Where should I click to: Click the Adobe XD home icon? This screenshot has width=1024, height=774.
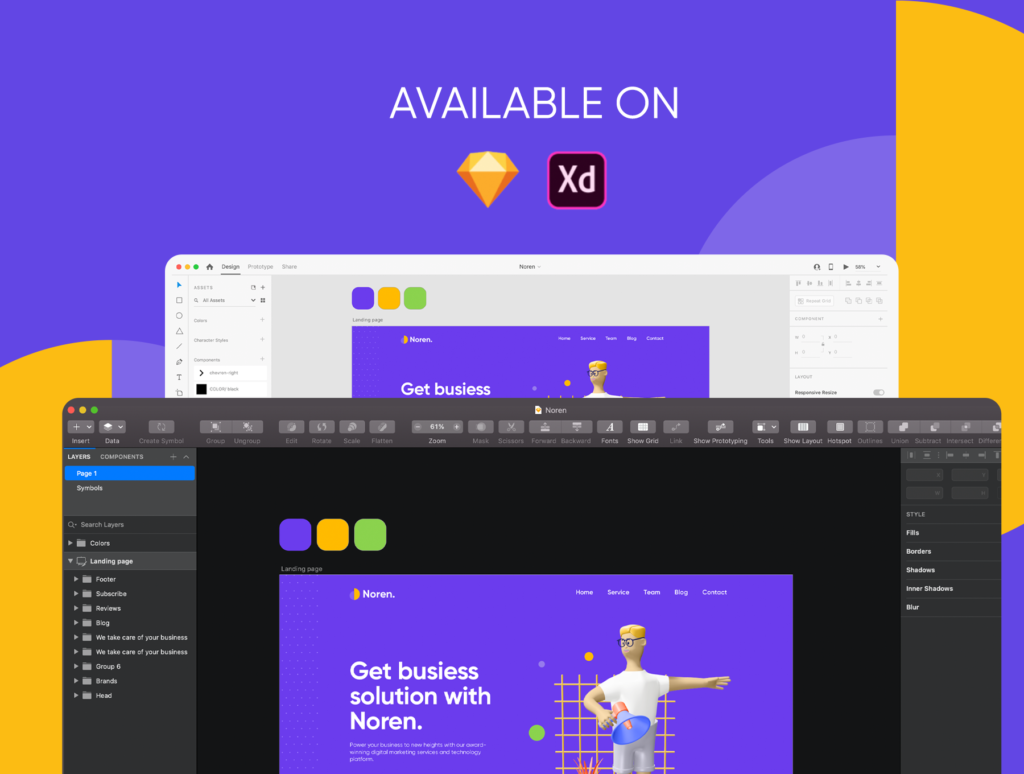(x=209, y=267)
